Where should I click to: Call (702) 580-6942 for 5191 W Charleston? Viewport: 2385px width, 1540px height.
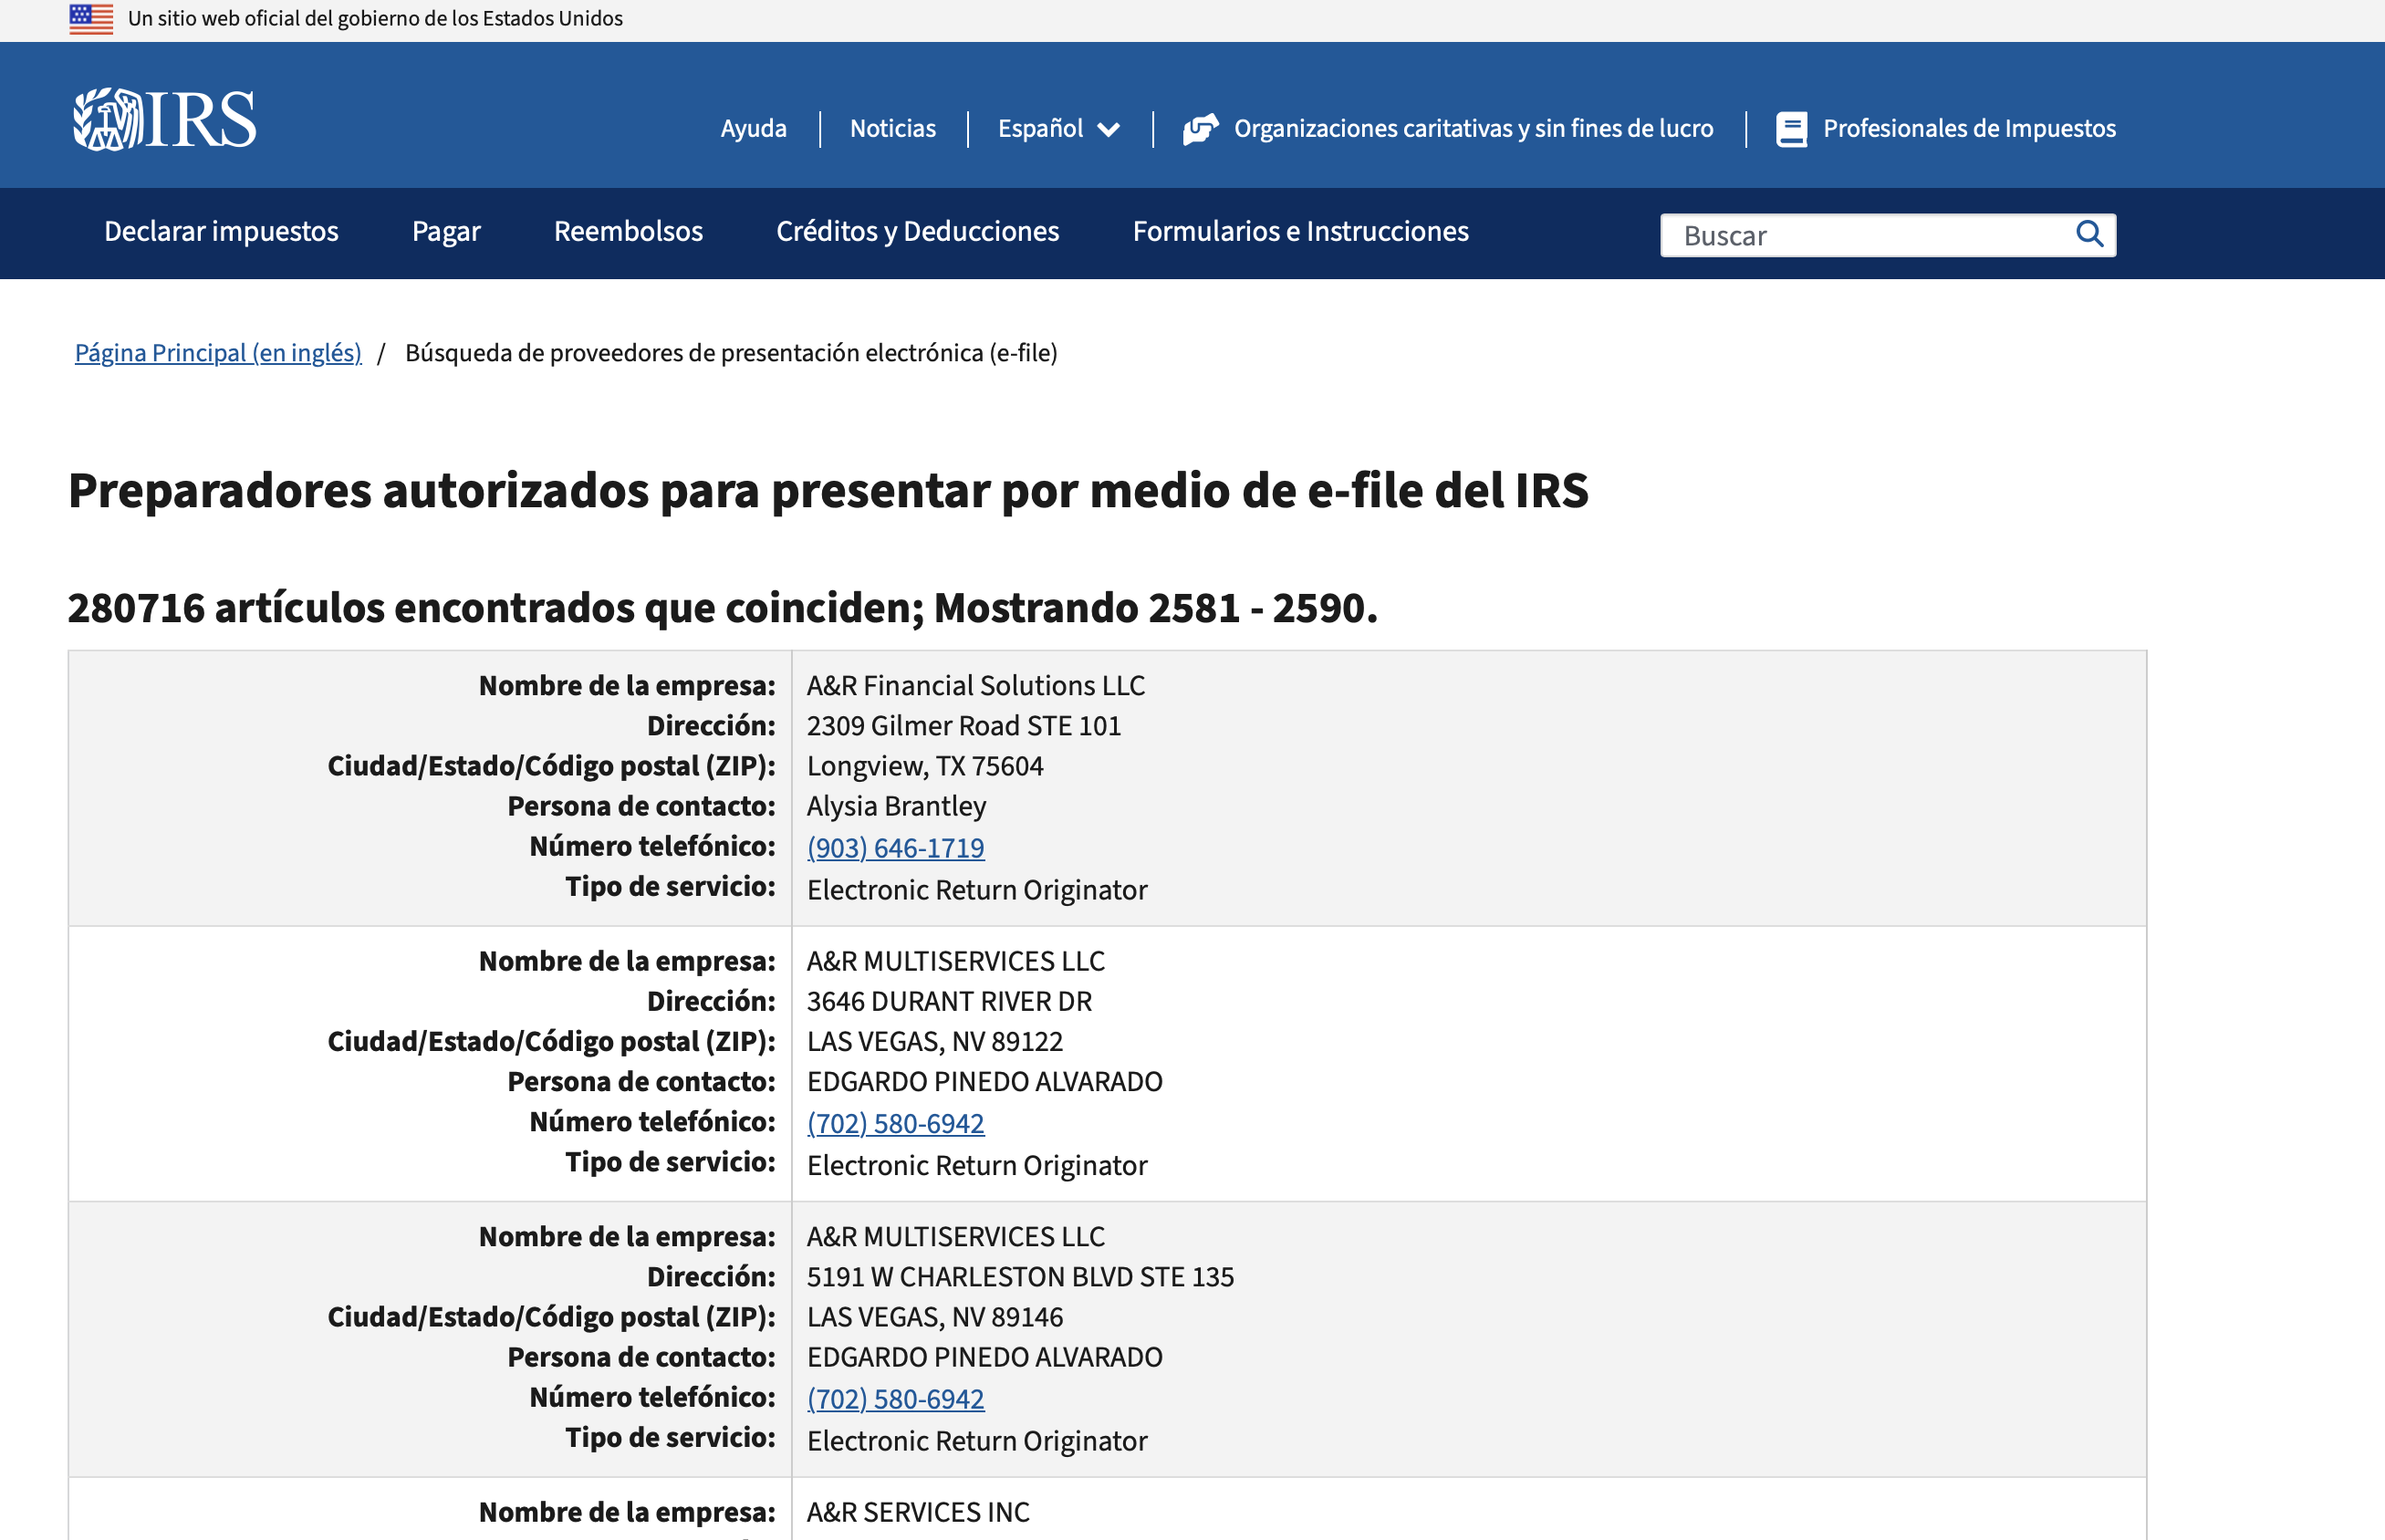[x=895, y=1399]
